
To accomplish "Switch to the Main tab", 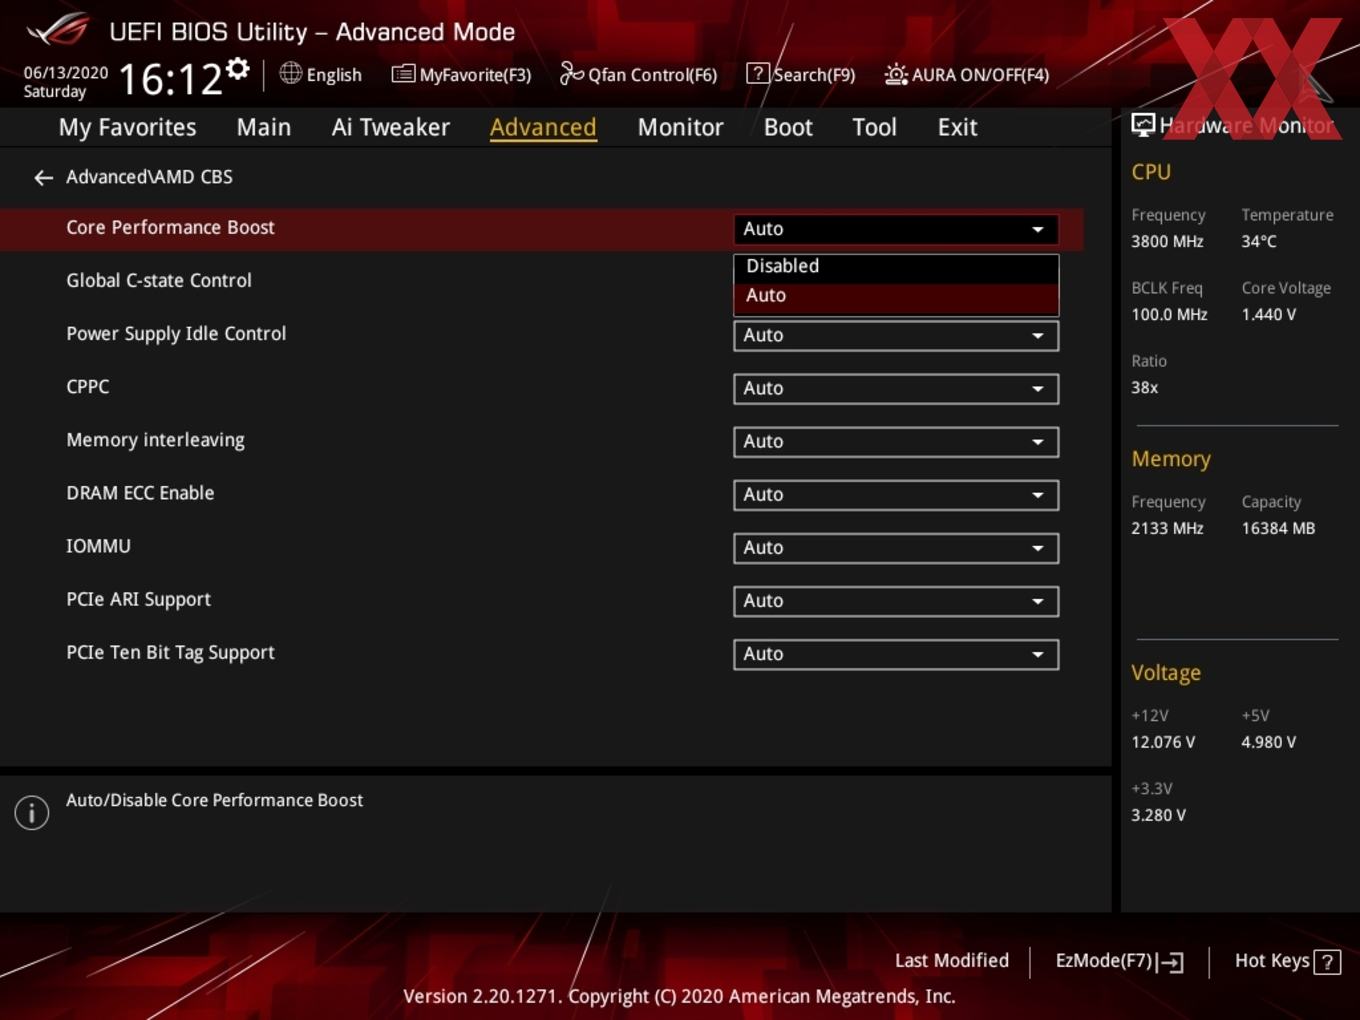I will [x=264, y=127].
